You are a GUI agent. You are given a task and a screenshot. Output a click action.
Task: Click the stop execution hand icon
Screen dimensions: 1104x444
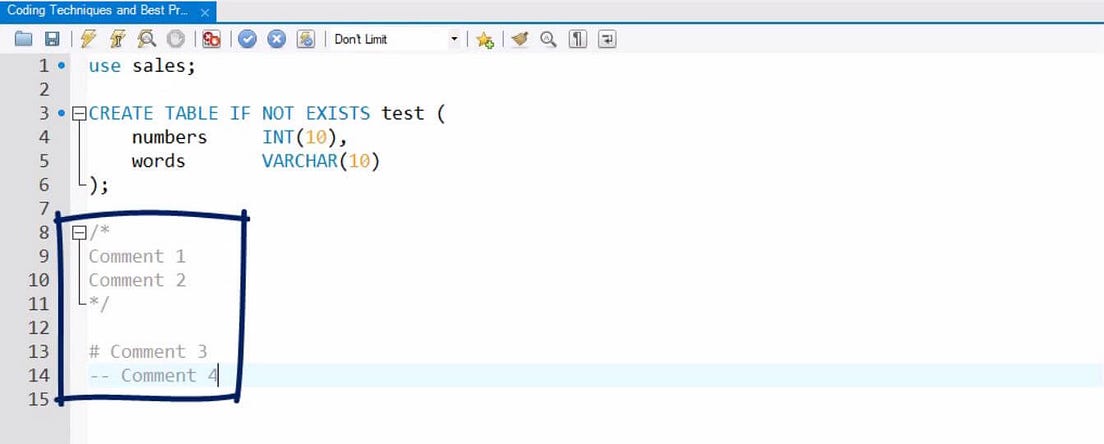tap(176, 39)
